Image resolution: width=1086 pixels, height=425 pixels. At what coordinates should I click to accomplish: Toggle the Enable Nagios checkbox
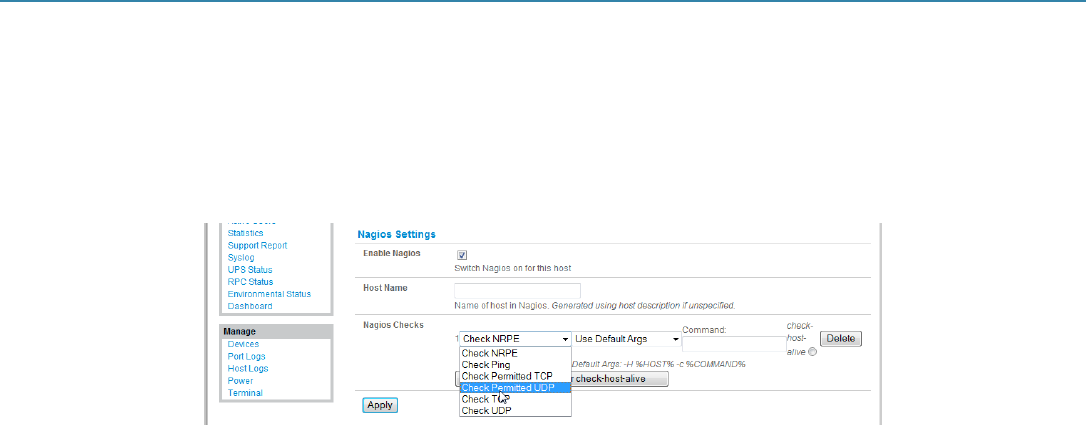pos(462,255)
